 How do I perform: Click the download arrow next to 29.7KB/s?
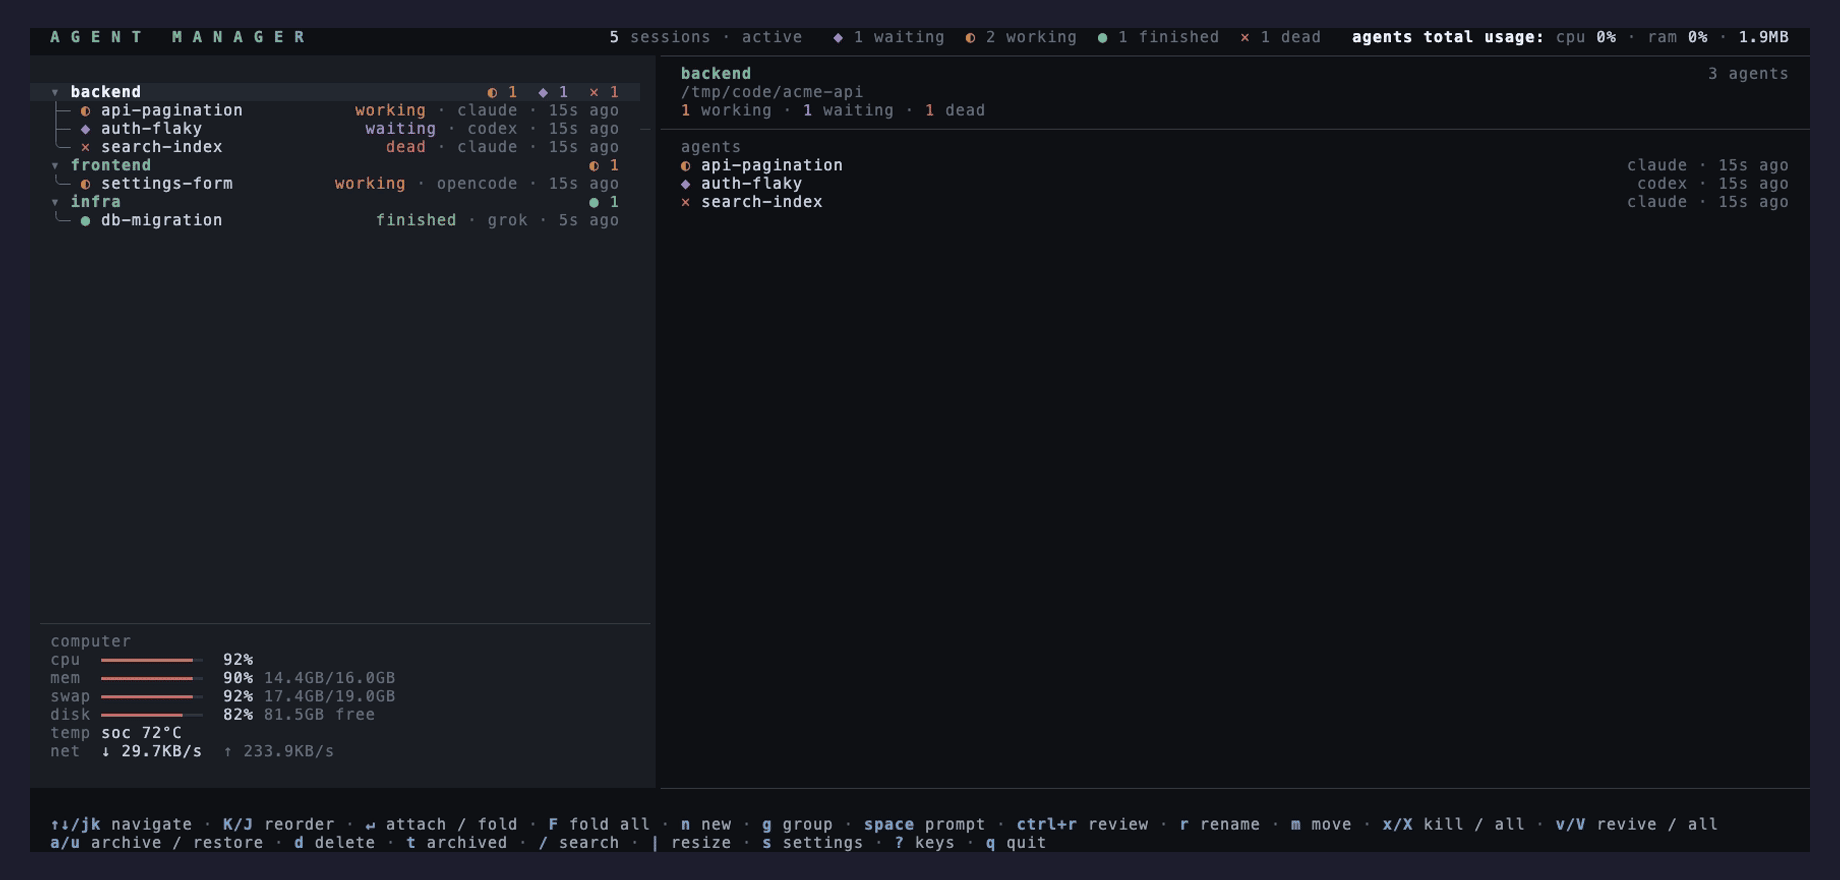pyautogui.click(x=106, y=752)
